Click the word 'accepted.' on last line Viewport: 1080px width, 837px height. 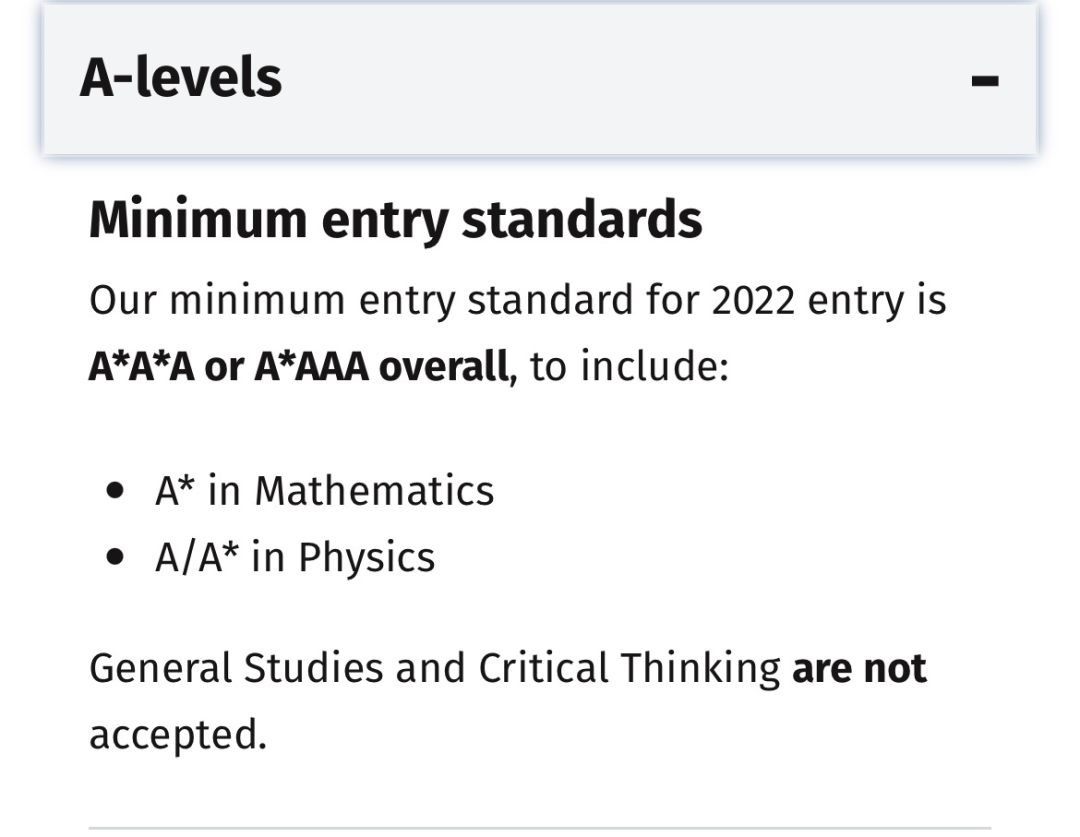(178, 736)
